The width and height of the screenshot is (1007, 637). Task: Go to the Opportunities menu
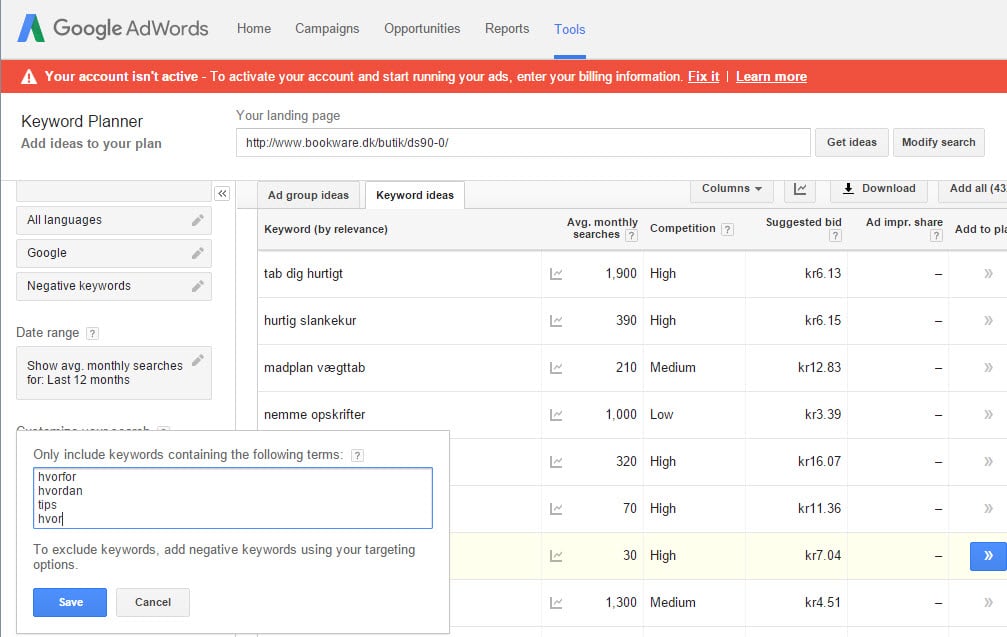422,29
